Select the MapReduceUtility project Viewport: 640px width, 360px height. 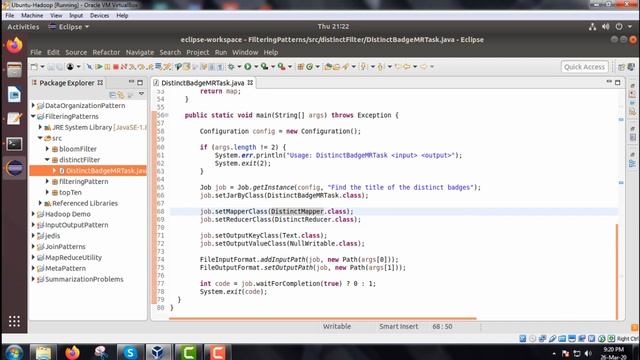(x=73, y=258)
